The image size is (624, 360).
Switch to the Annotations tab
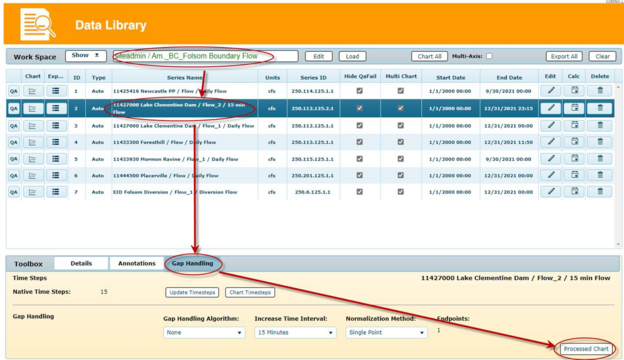pos(136,263)
